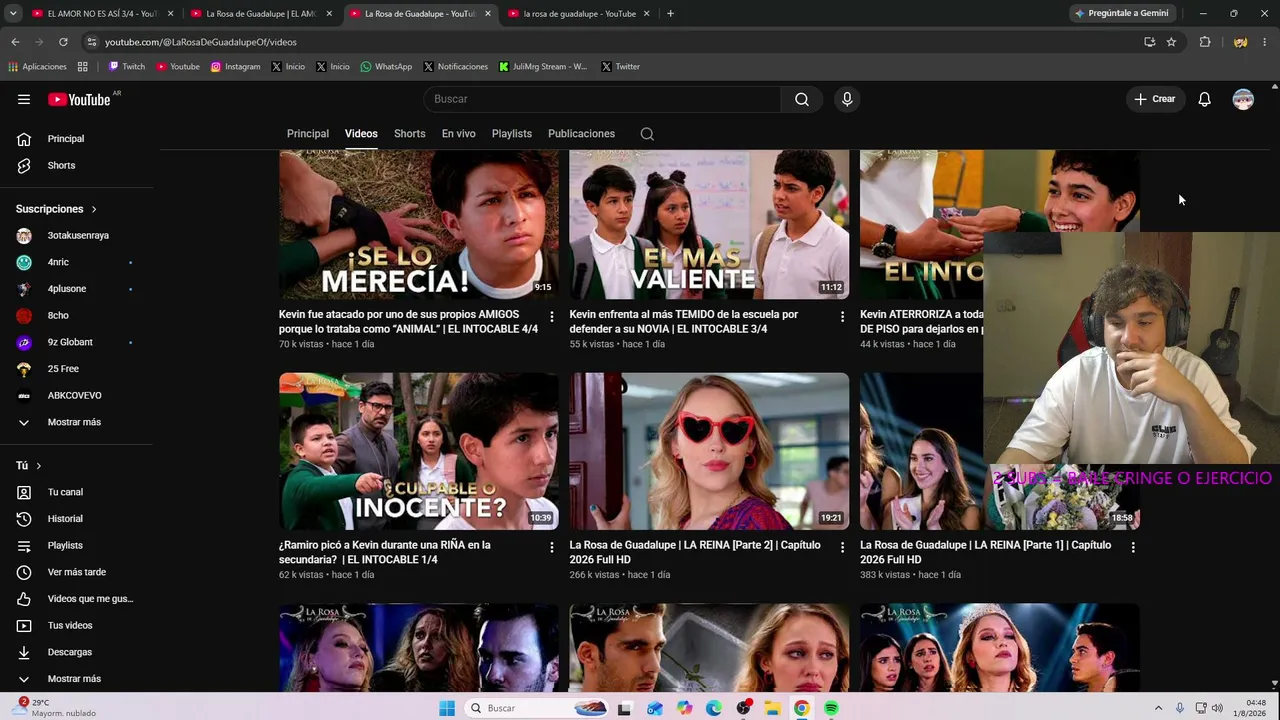The height and width of the screenshot is (720, 1280).
Task: Play the "EL MÁS VALIENTE" thumbnail video
Action: pos(709,225)
